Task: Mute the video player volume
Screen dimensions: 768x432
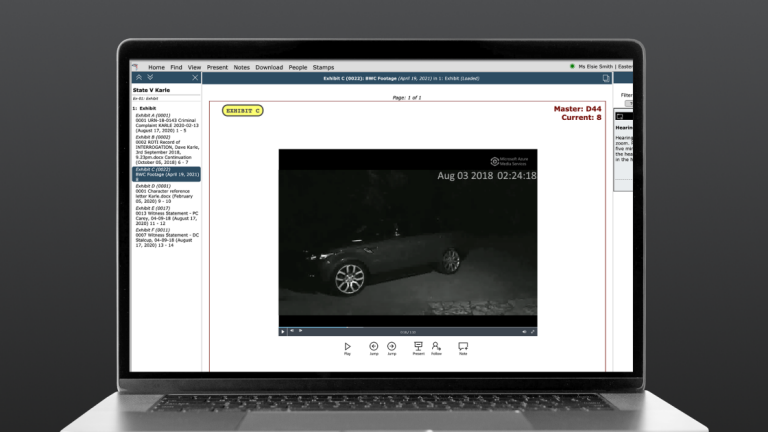Action: (523, 331)
